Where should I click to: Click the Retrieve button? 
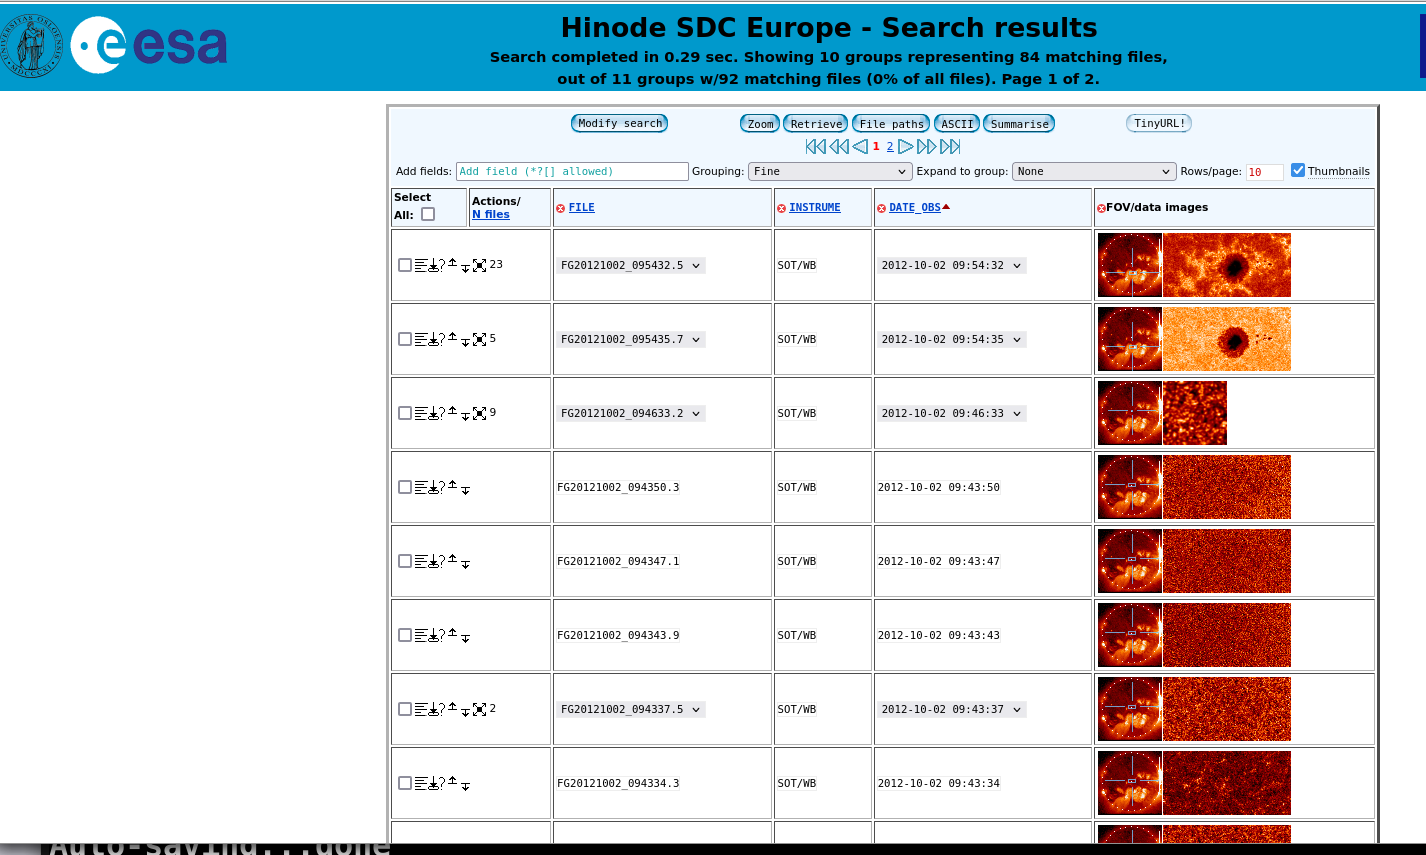816,124
